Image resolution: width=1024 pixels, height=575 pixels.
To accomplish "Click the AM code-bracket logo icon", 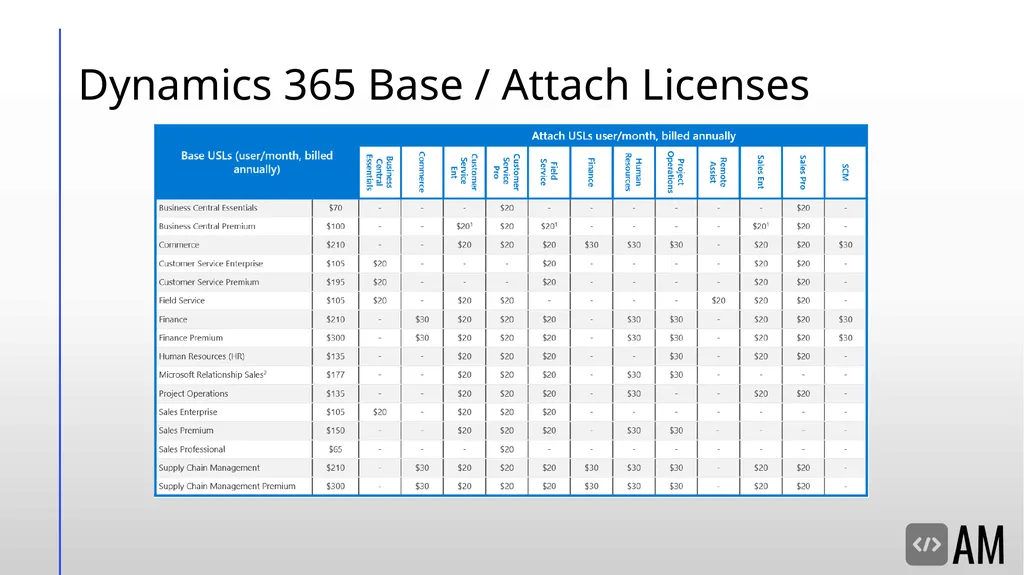I will point(926,544).
